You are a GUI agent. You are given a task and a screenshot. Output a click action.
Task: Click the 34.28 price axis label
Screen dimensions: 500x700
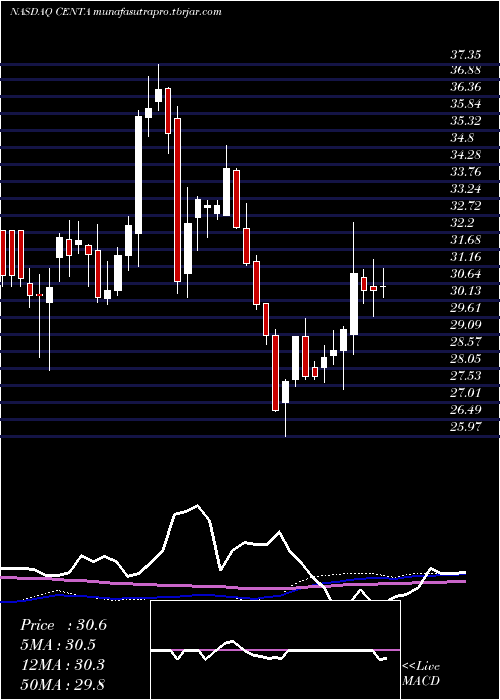coord(466,155)
